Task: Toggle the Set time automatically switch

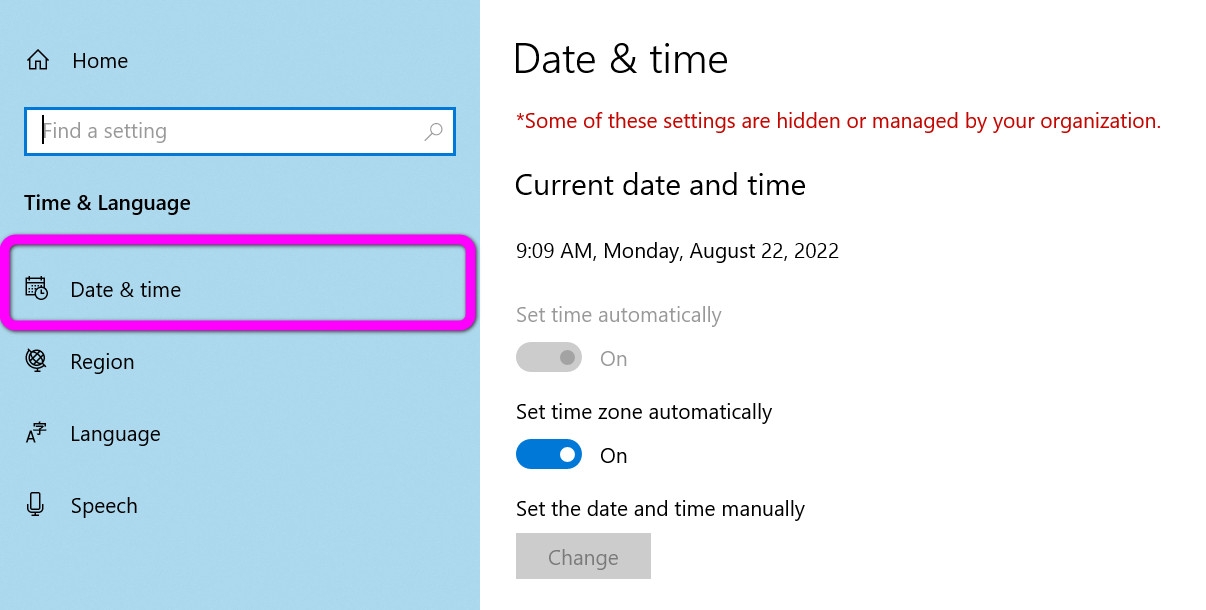Action: (549, 357)
